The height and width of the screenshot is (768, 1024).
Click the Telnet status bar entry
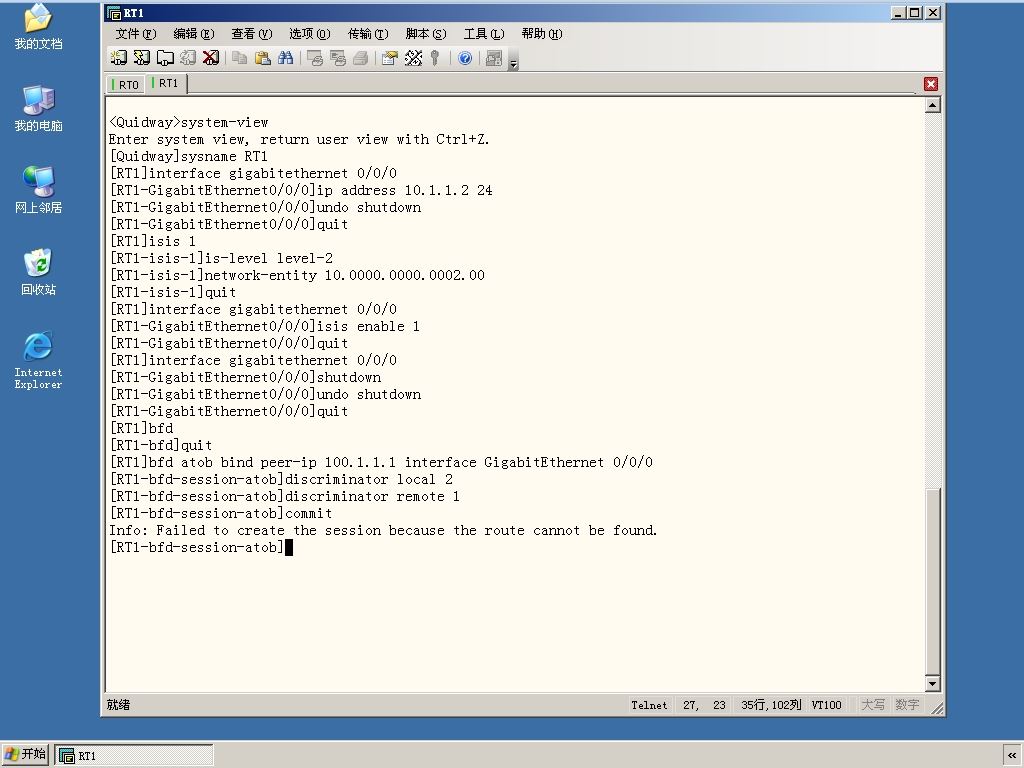coord(649,705)
